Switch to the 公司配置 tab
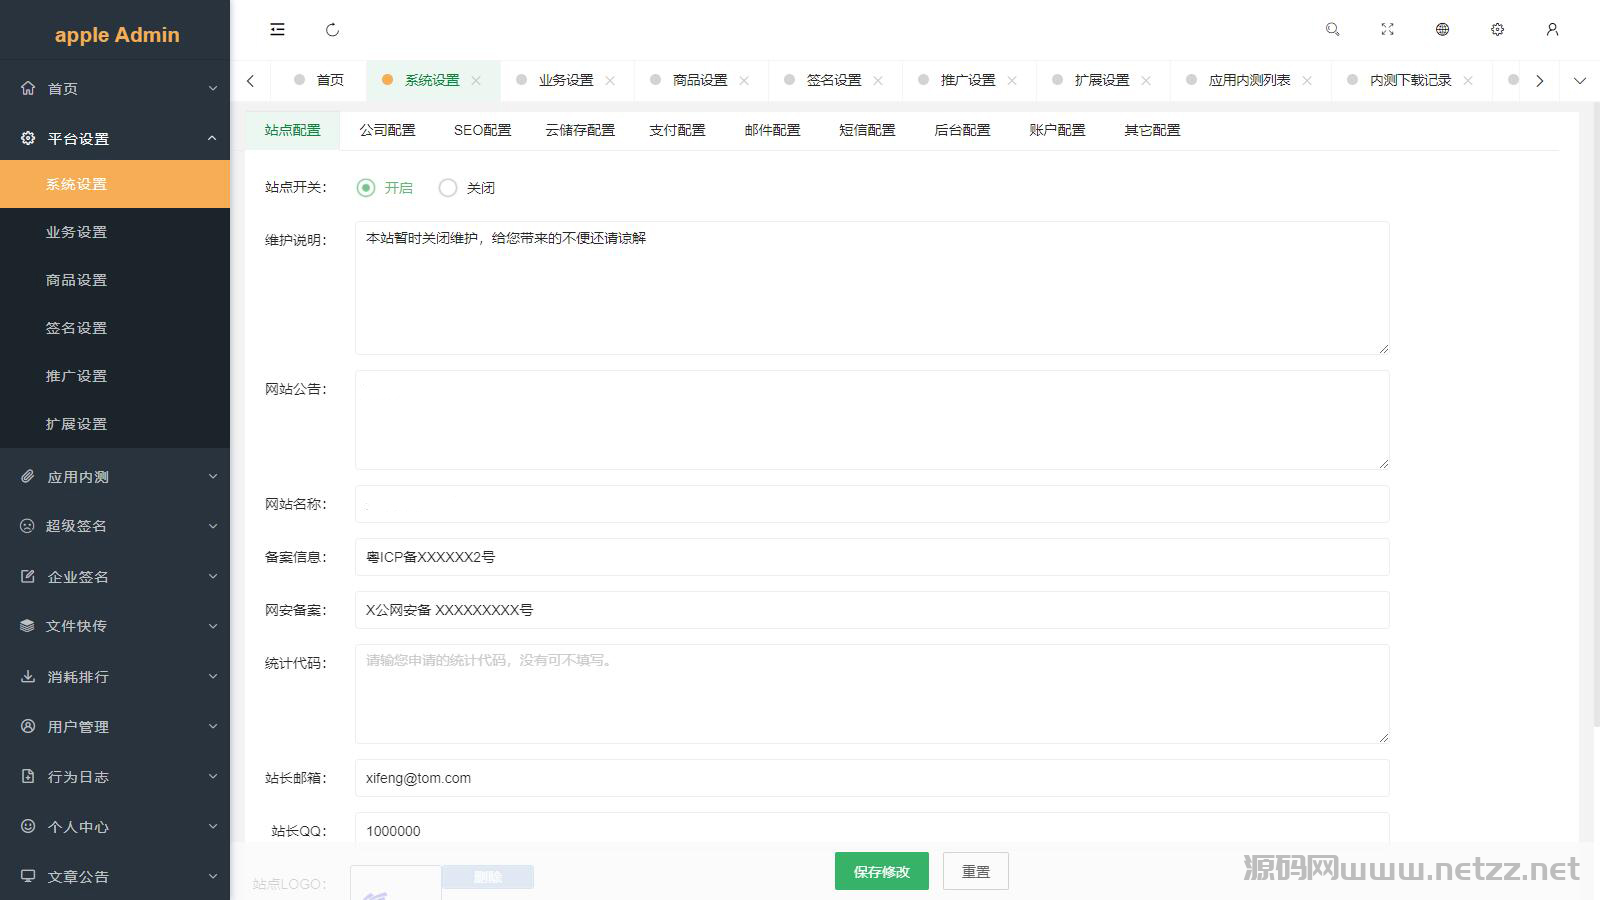The width and height of the screenshot is (1600, 900). pyautogui.click(x=387, y=130)
